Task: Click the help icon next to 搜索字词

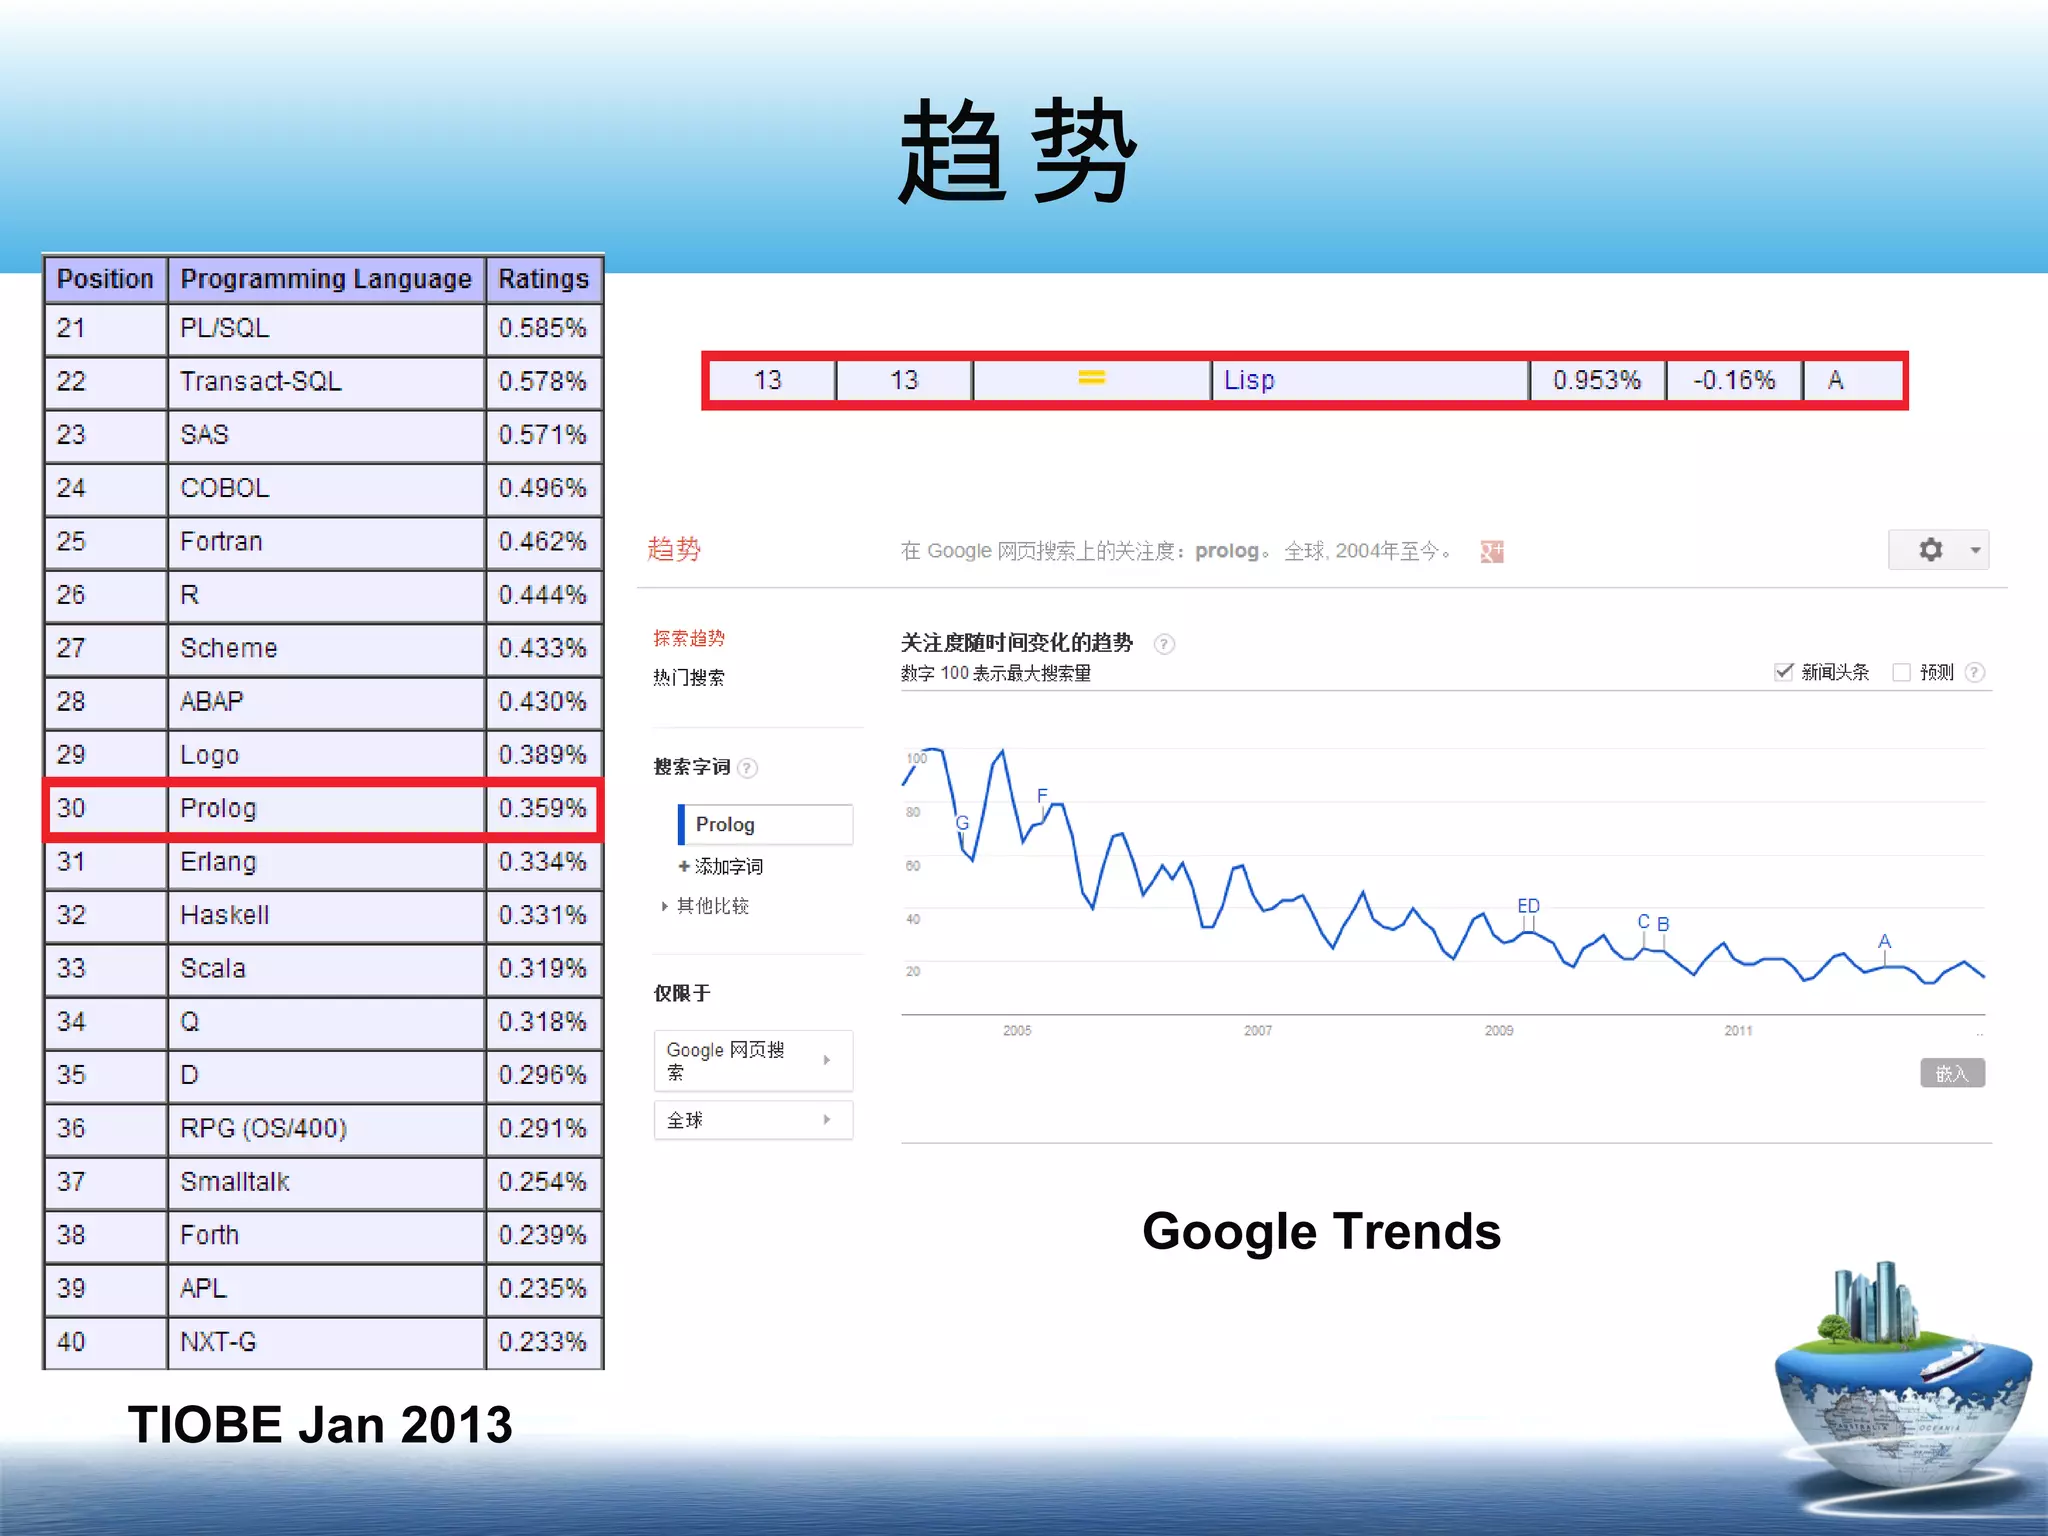Action: (x=747, y=768)
